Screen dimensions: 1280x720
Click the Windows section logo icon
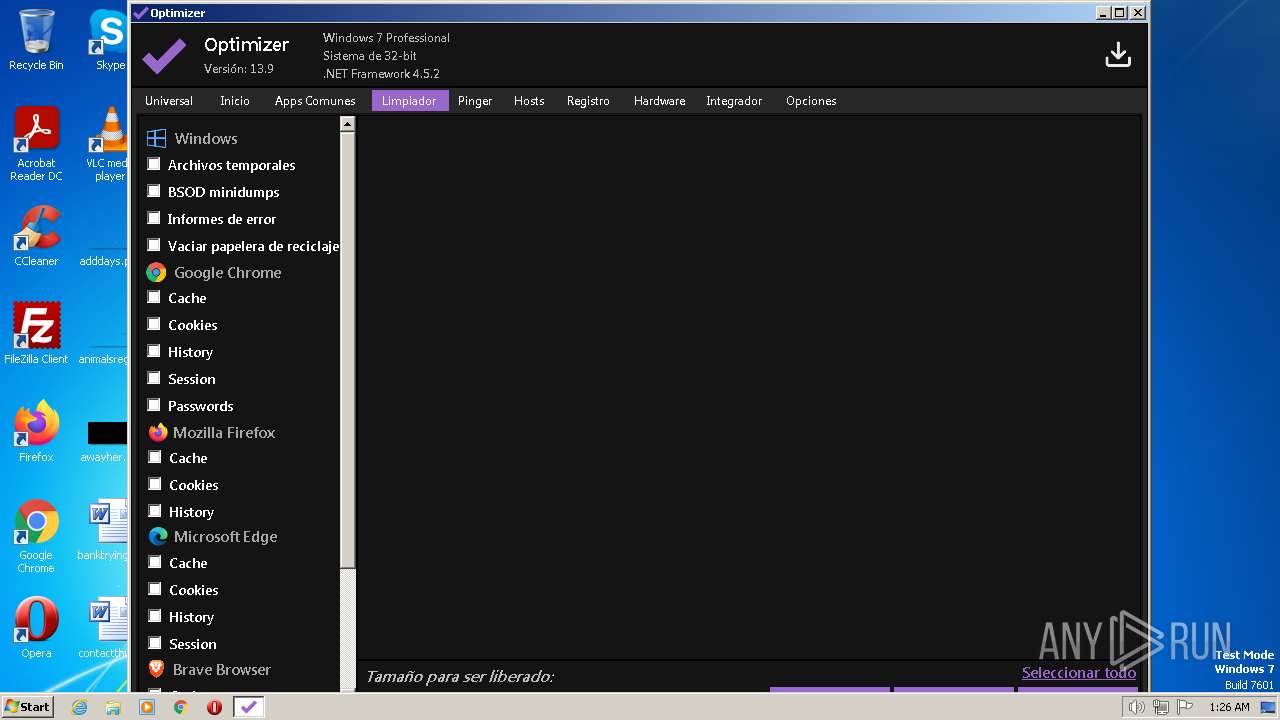tap(156, 138)
